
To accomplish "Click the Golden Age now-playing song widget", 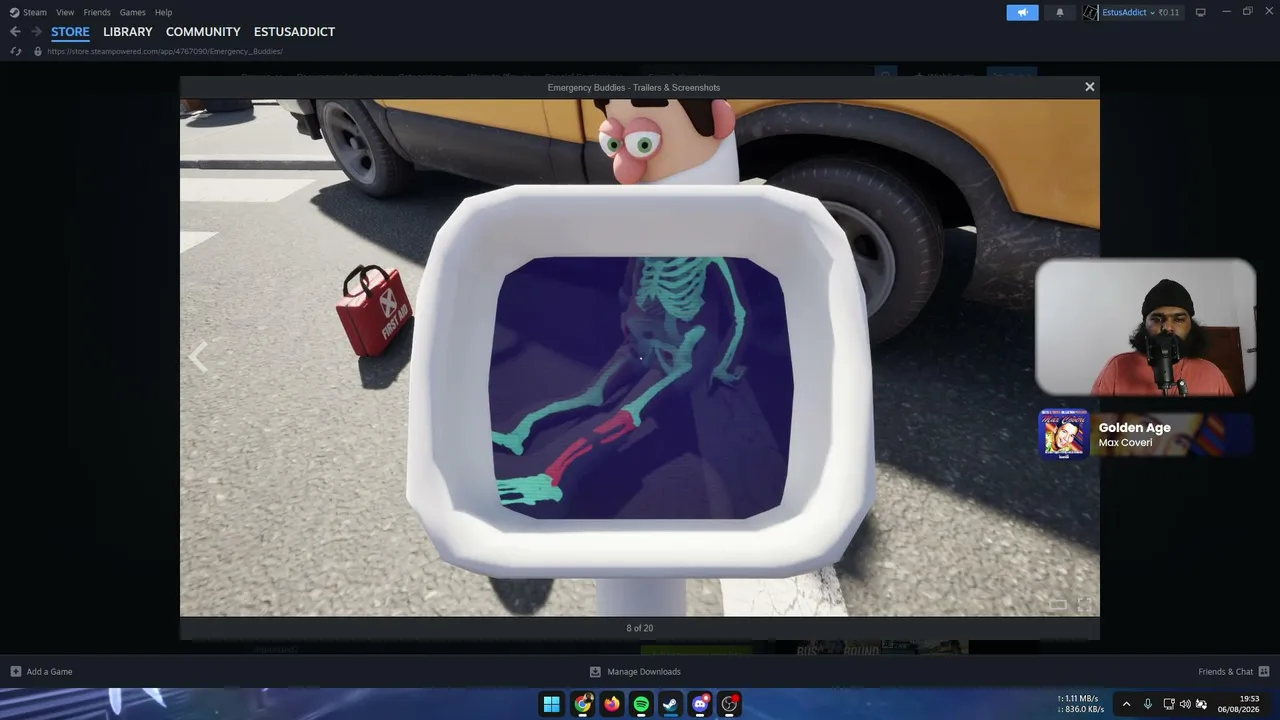I will [1145, 435].
